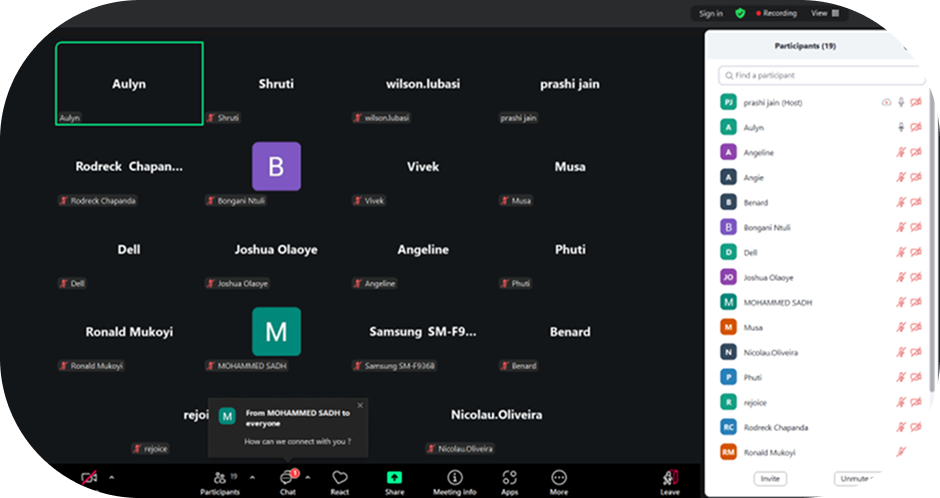Click Benard's muted microphone icon
The width and height of the screenshot is (940, 498).
point(901,203)
